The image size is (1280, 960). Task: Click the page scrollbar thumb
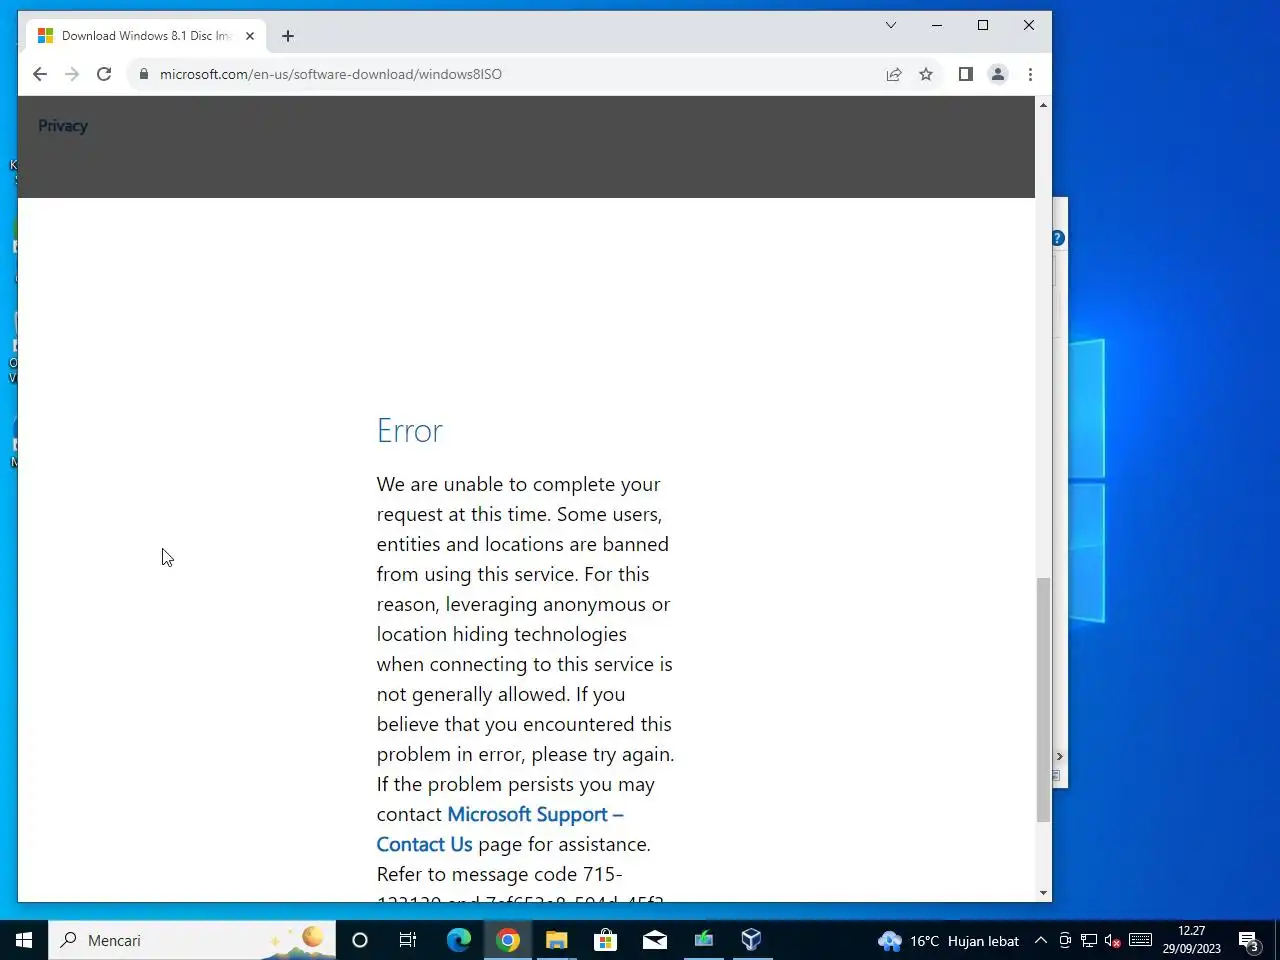click(1043, 700)
